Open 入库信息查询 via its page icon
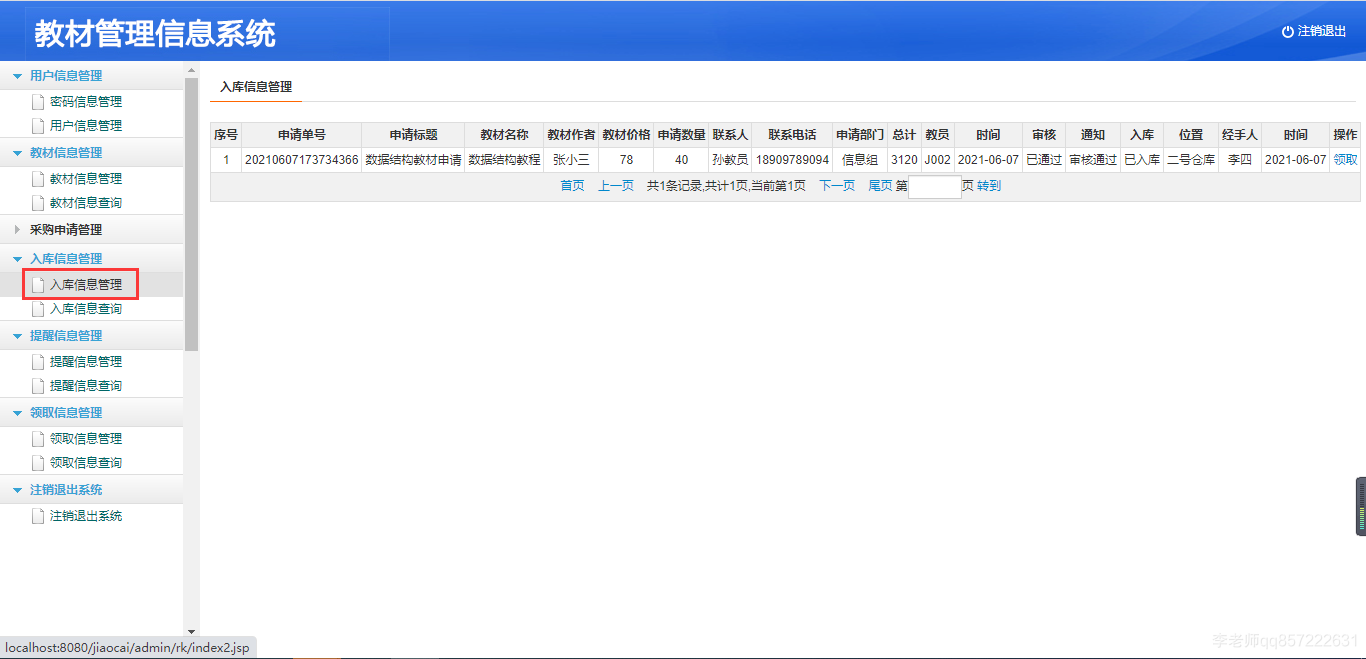1366x659 pixels. [37, 310]
